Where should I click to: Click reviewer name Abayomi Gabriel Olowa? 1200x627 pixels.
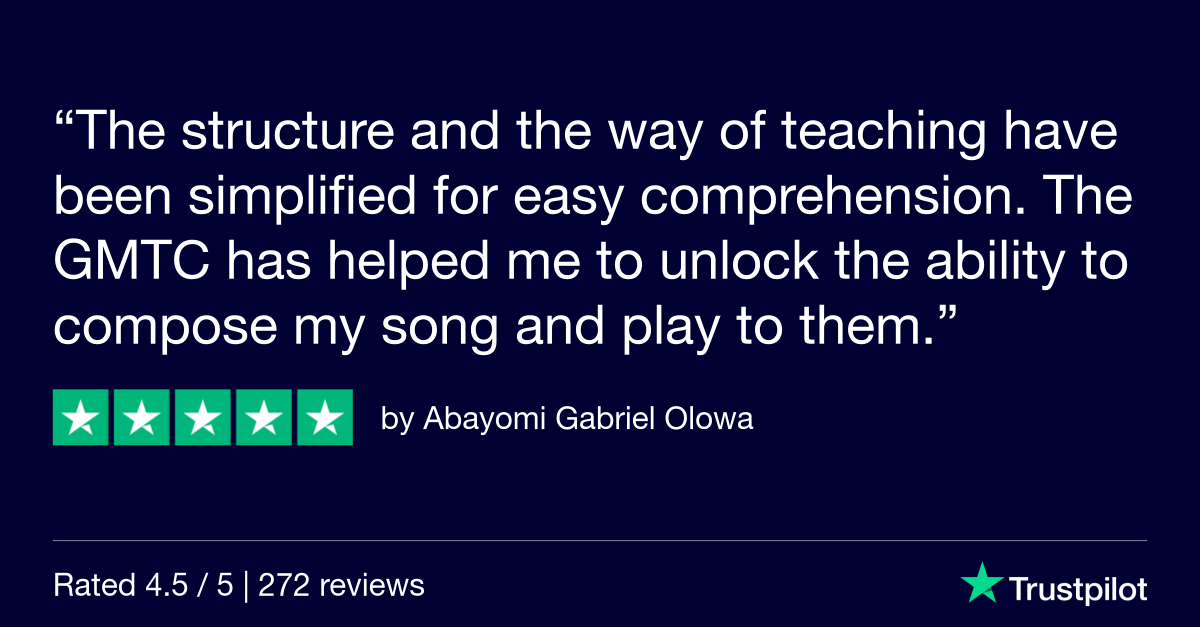click(588, 419)
